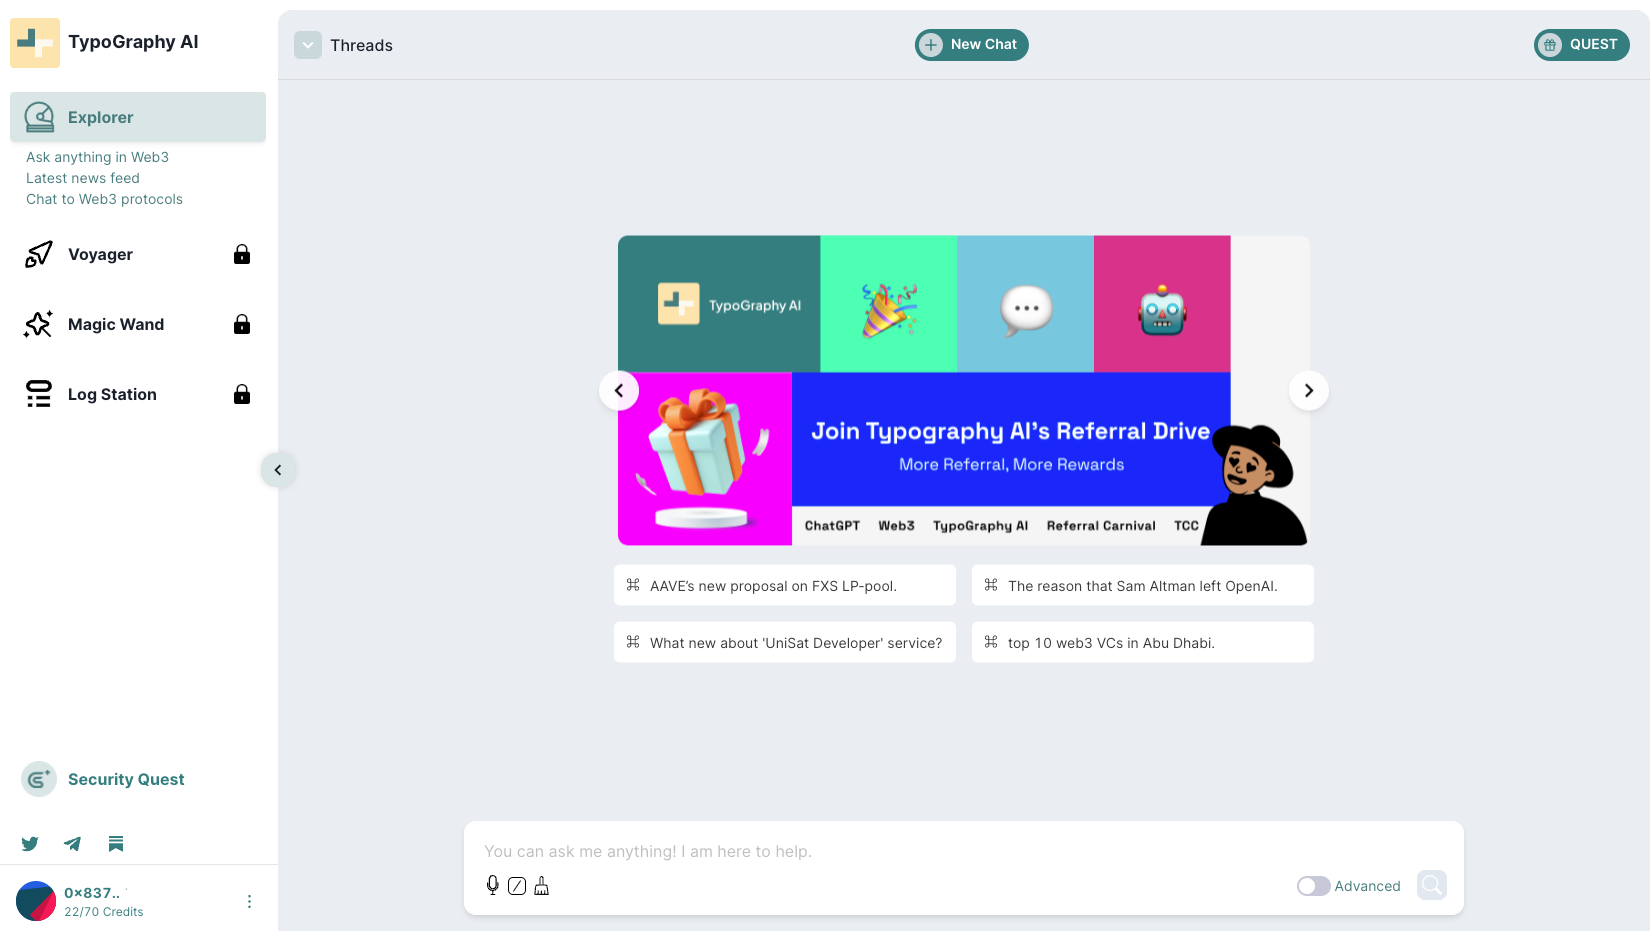Click the microphone voice input icon
The height and width of the screenshot is (931, 1651).
click(493, 885)
